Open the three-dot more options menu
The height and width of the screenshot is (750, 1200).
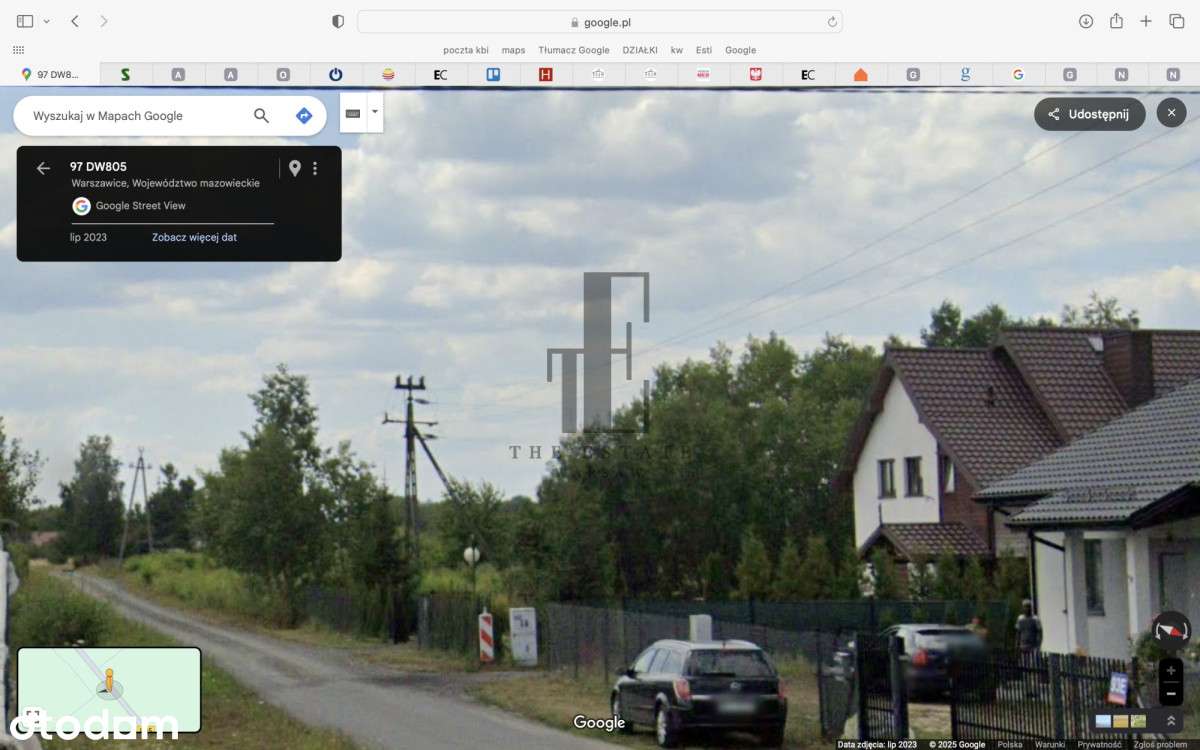pos(315,168)
